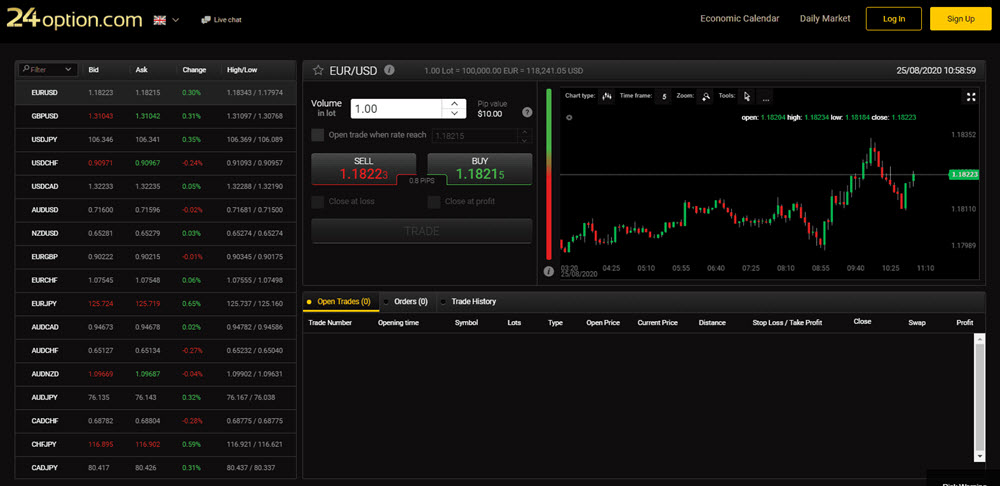Click the rate reach 1.18215 field

pyautogui.click(x=475, y=136)
